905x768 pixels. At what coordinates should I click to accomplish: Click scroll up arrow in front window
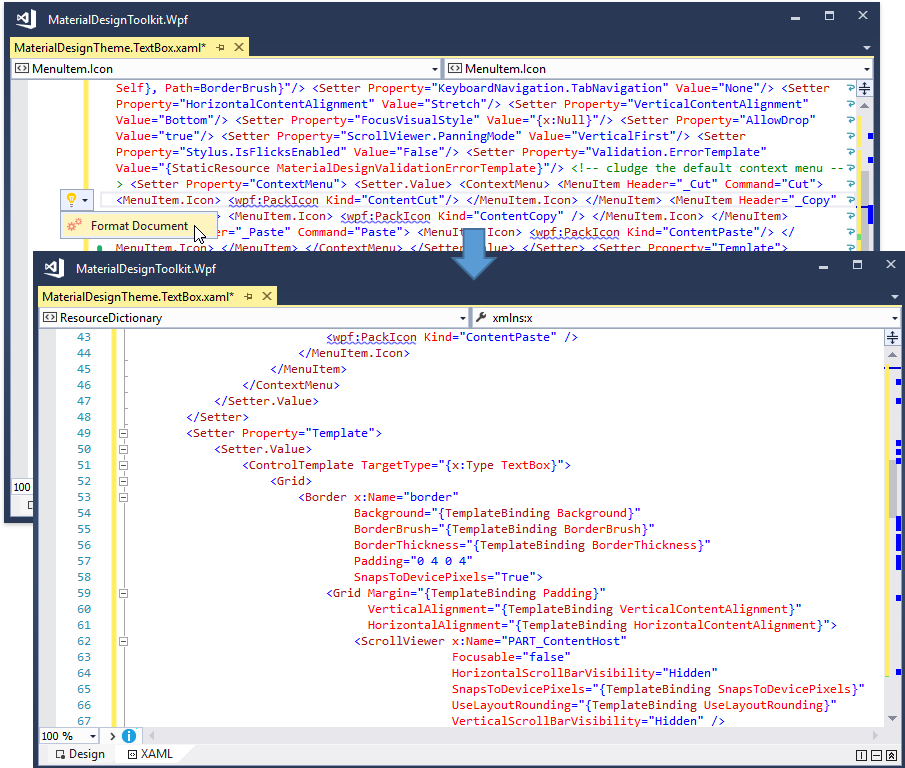[892, 355]
